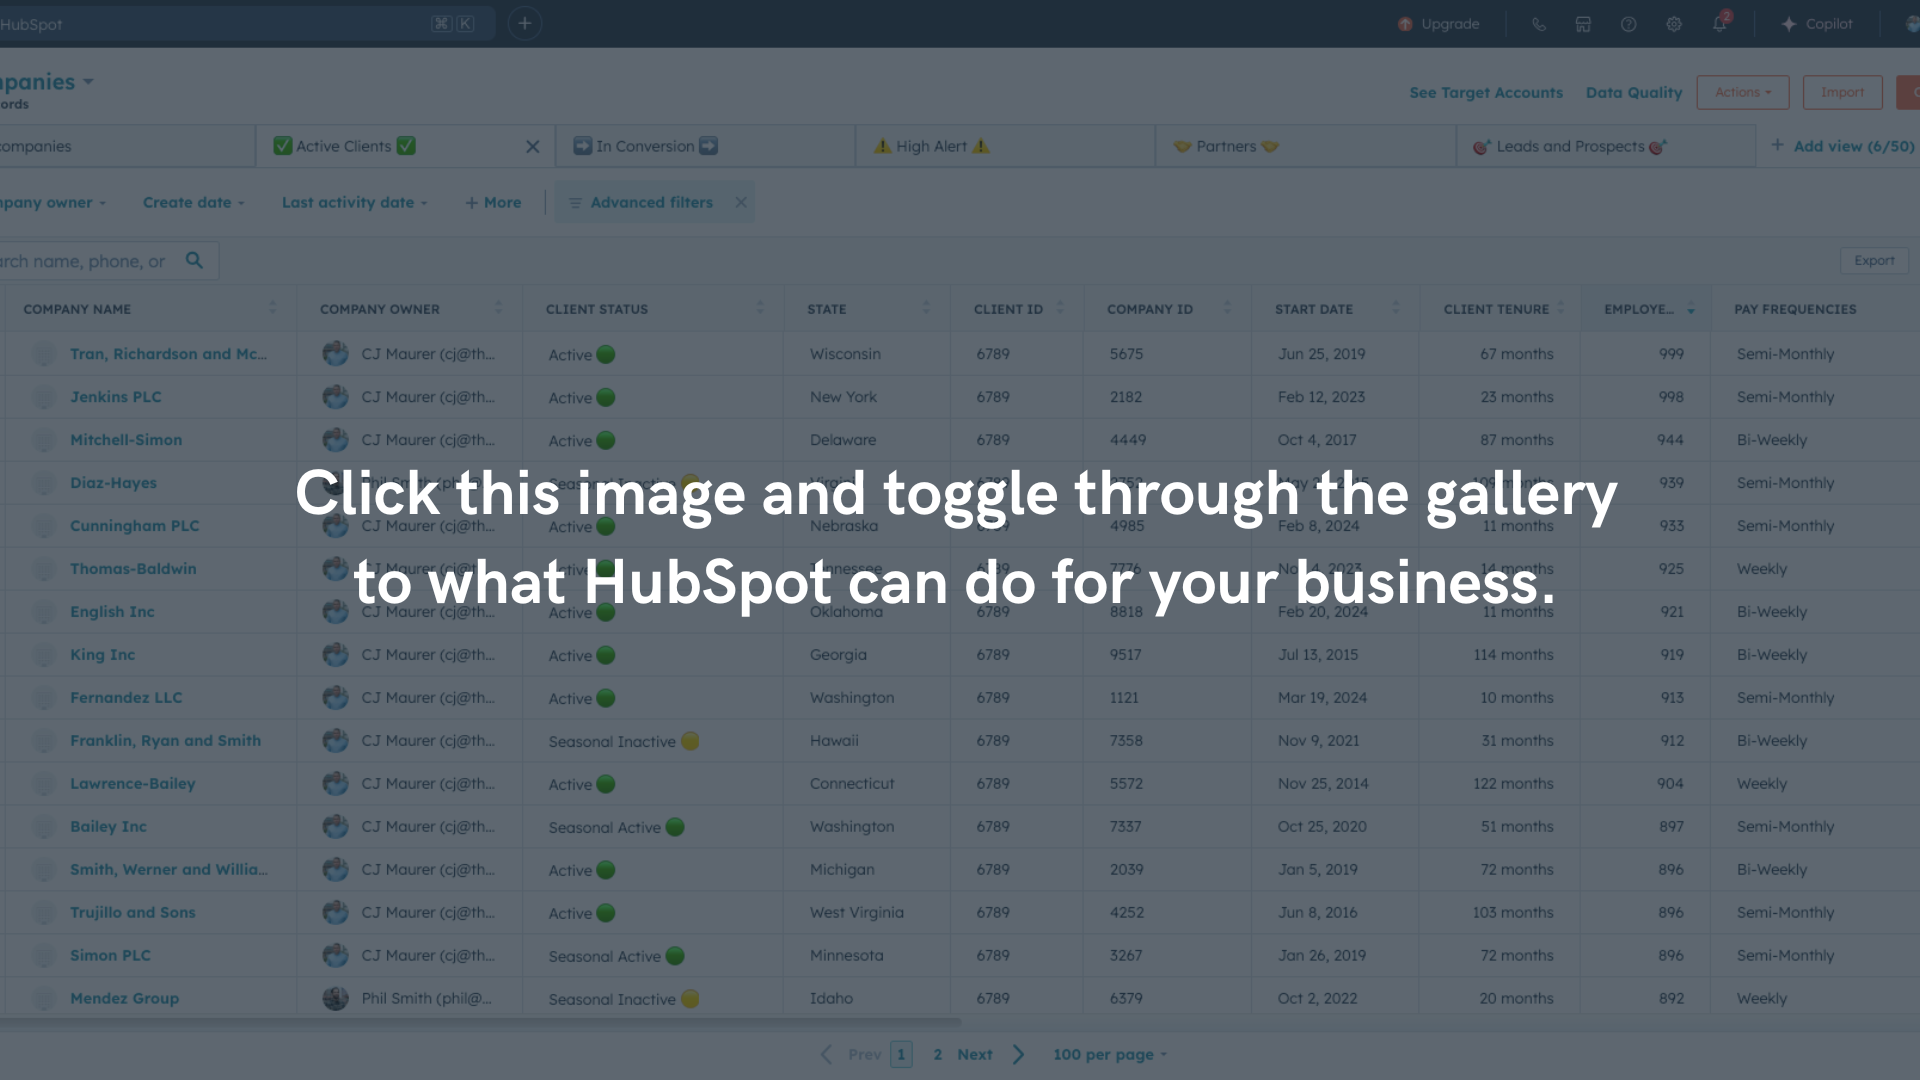Open the settings gear icon

point(1674,24)
